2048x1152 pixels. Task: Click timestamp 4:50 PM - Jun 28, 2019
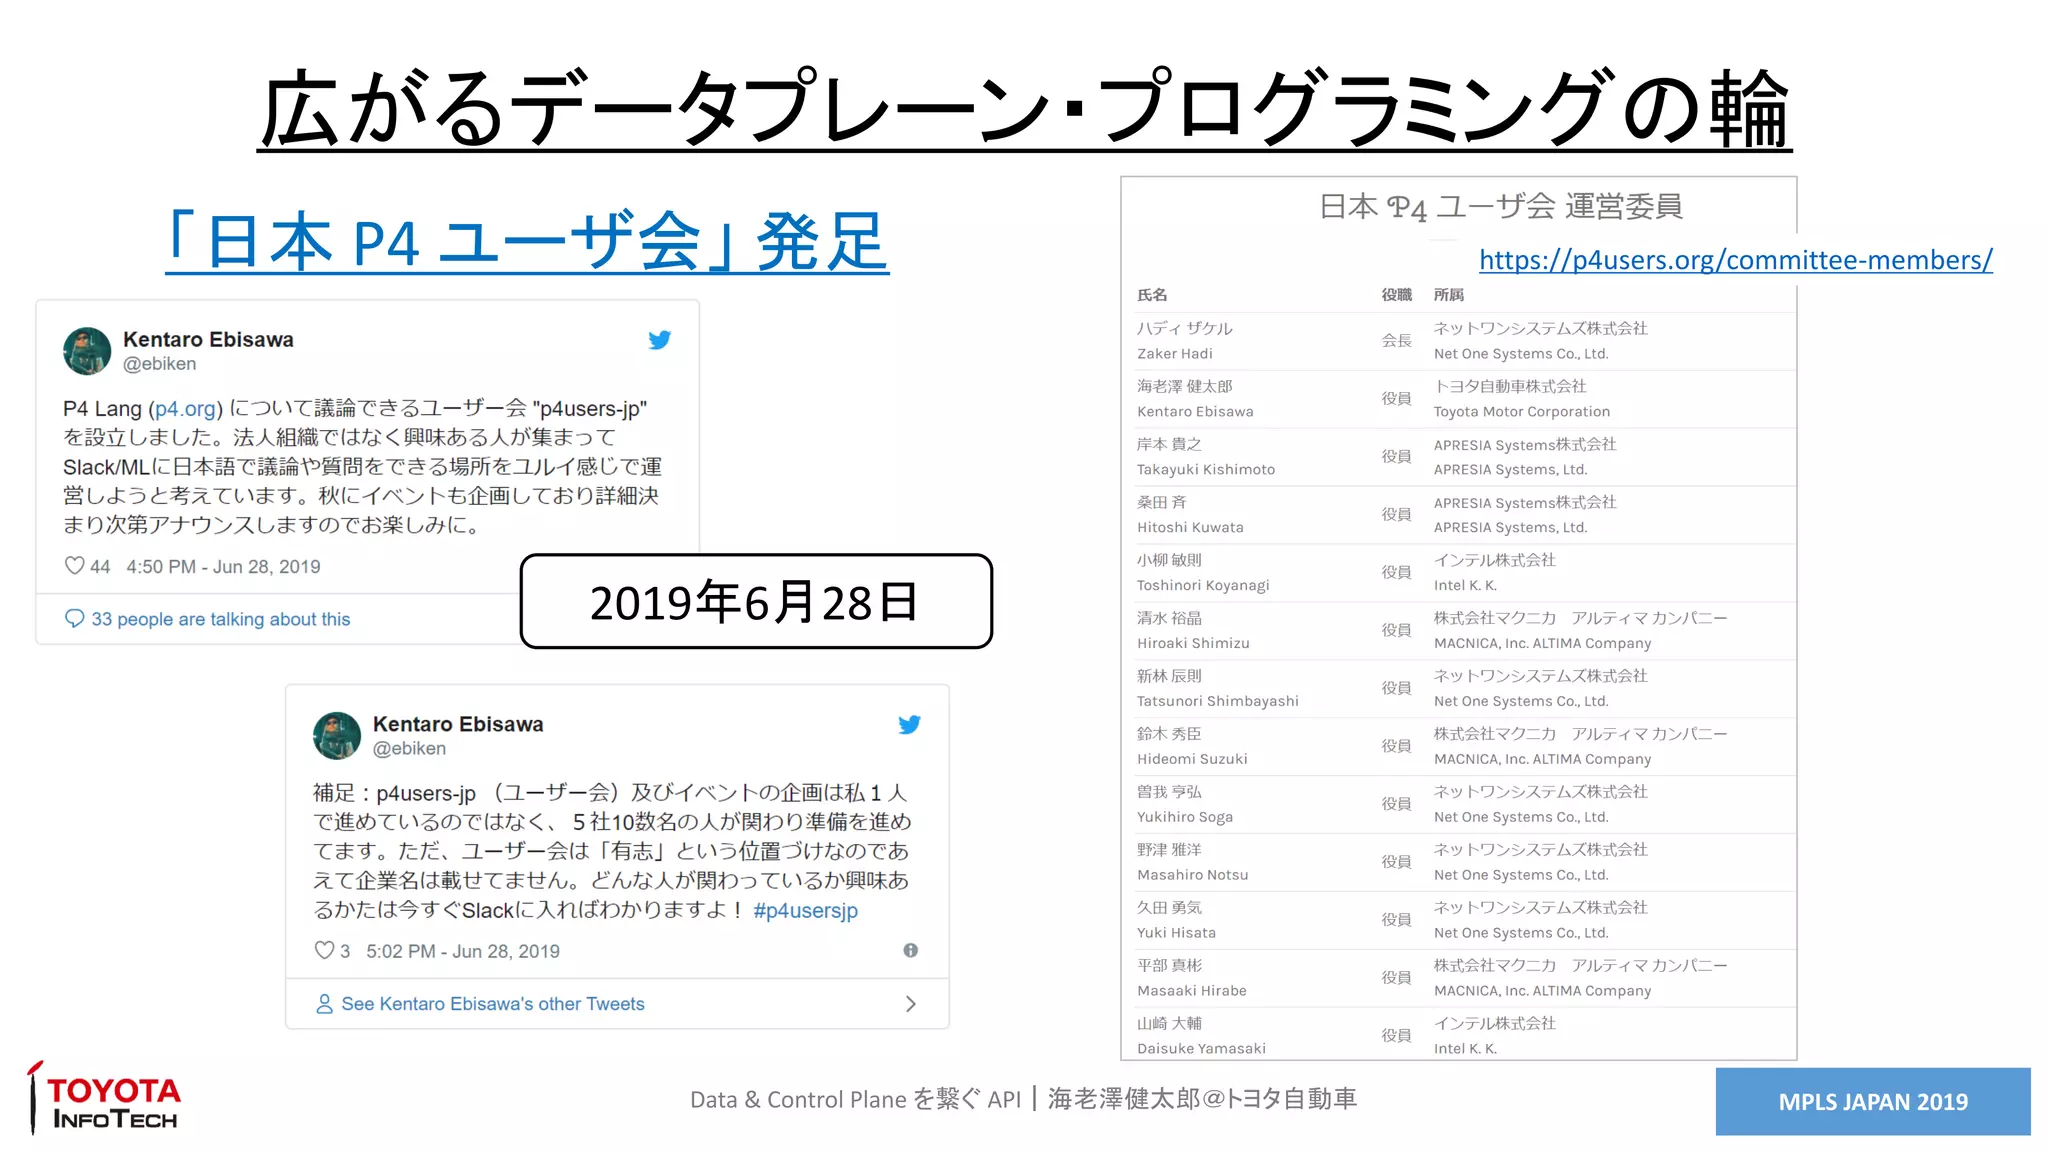click(223, 567)
